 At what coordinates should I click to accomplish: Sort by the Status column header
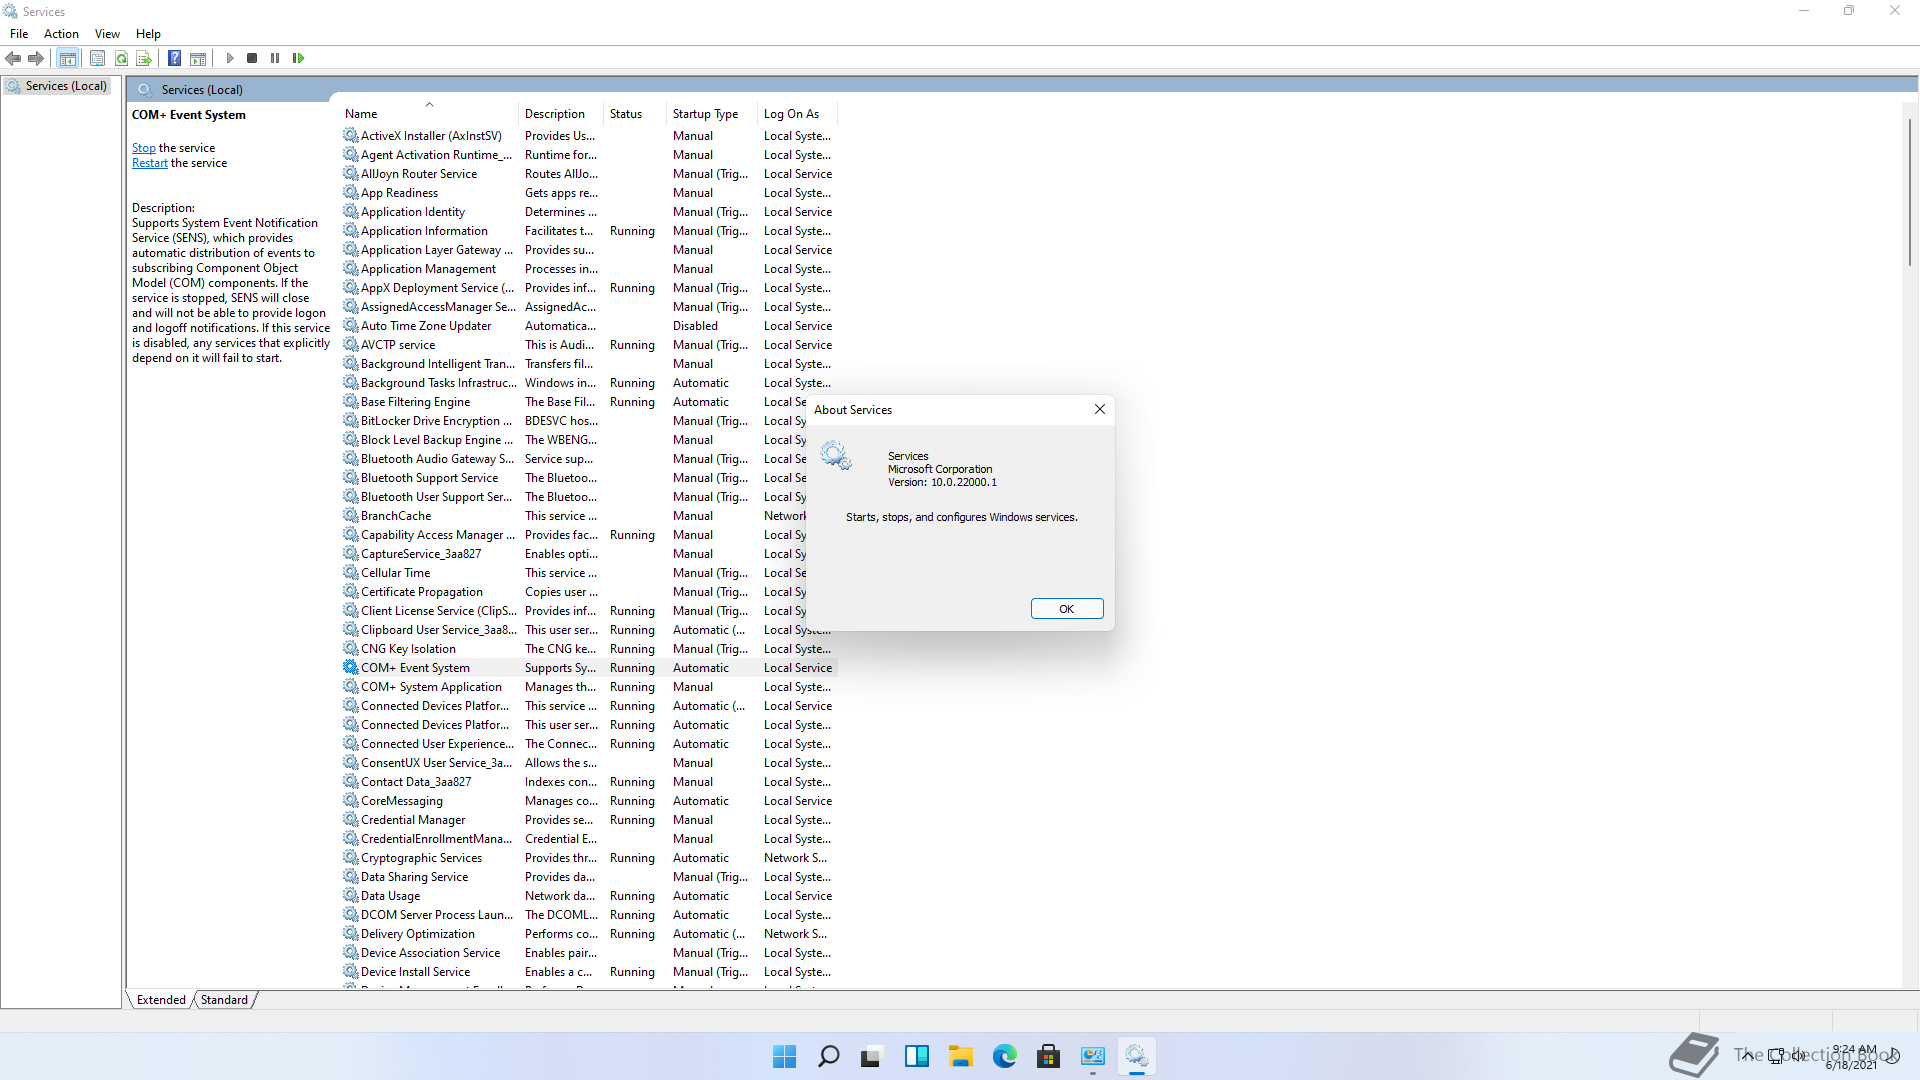(x=634, y=113)
